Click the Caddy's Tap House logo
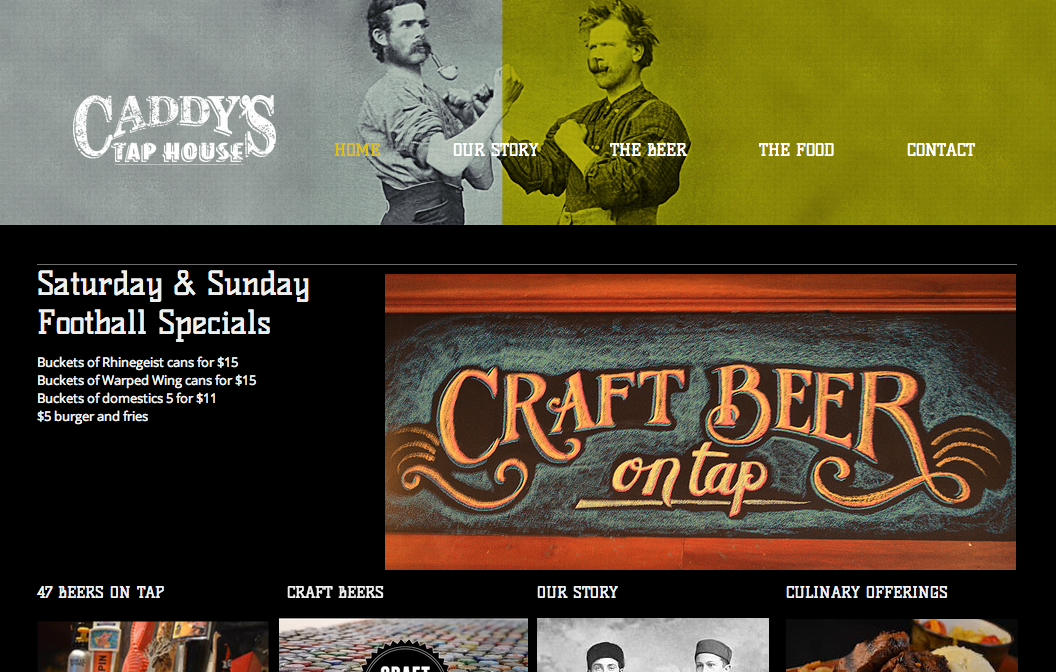This screenshot has width=1056, height=672. click(x=174, y=129)
